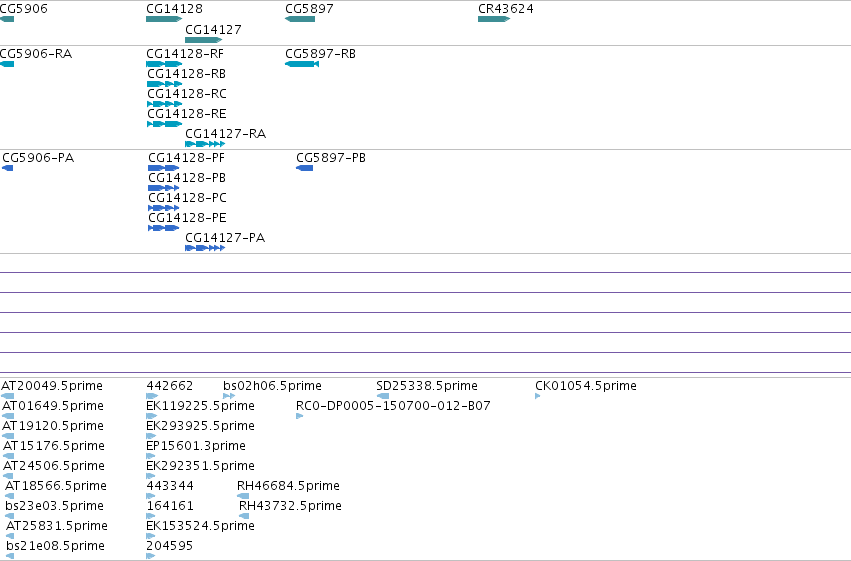
Task: Select the CG5906-PA protein name
Action: pos(38,158)
